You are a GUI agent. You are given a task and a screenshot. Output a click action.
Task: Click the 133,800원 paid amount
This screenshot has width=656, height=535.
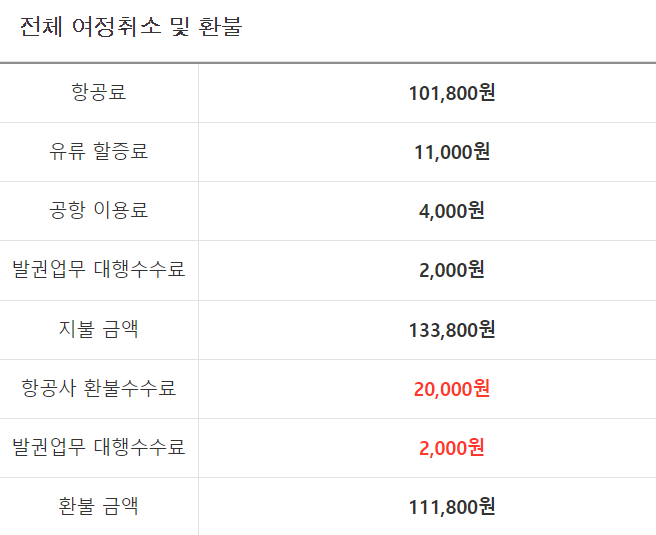coord(452,330)
